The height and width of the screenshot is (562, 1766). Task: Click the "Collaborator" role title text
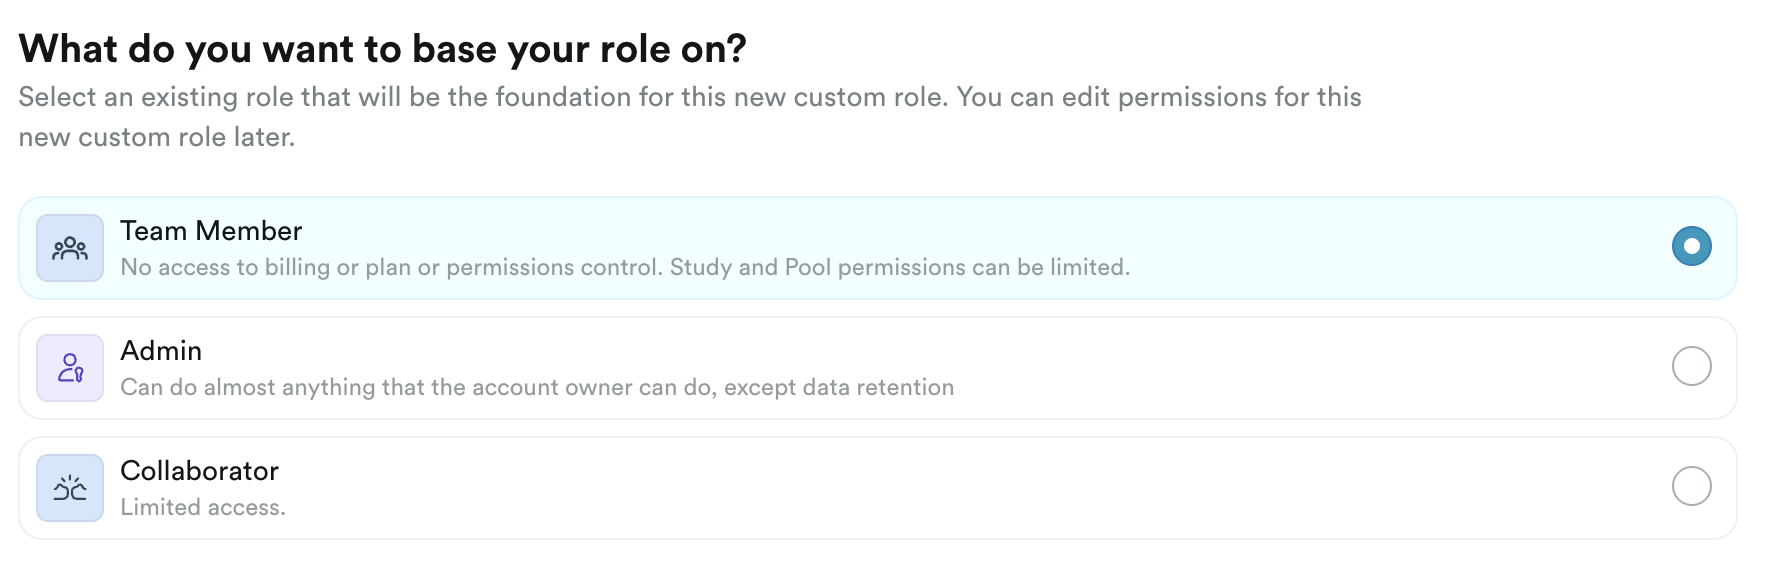coord(199,471)
